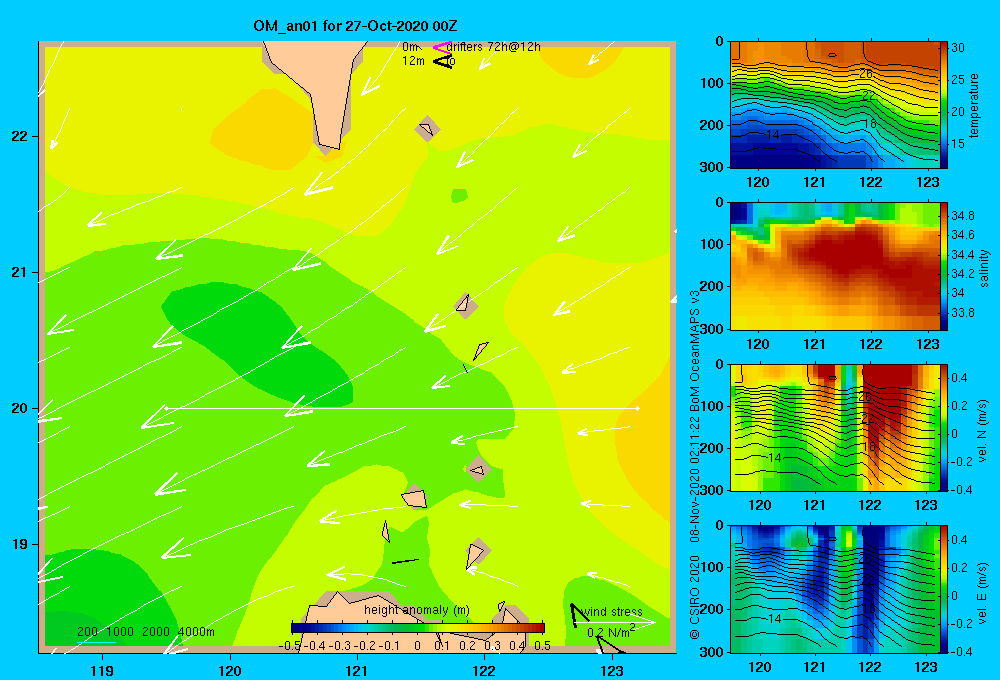Click the title 'OM_an01 for 27-Oct-2020 00Z'
Screen dimensions: 1000x680
coord(355,26)
